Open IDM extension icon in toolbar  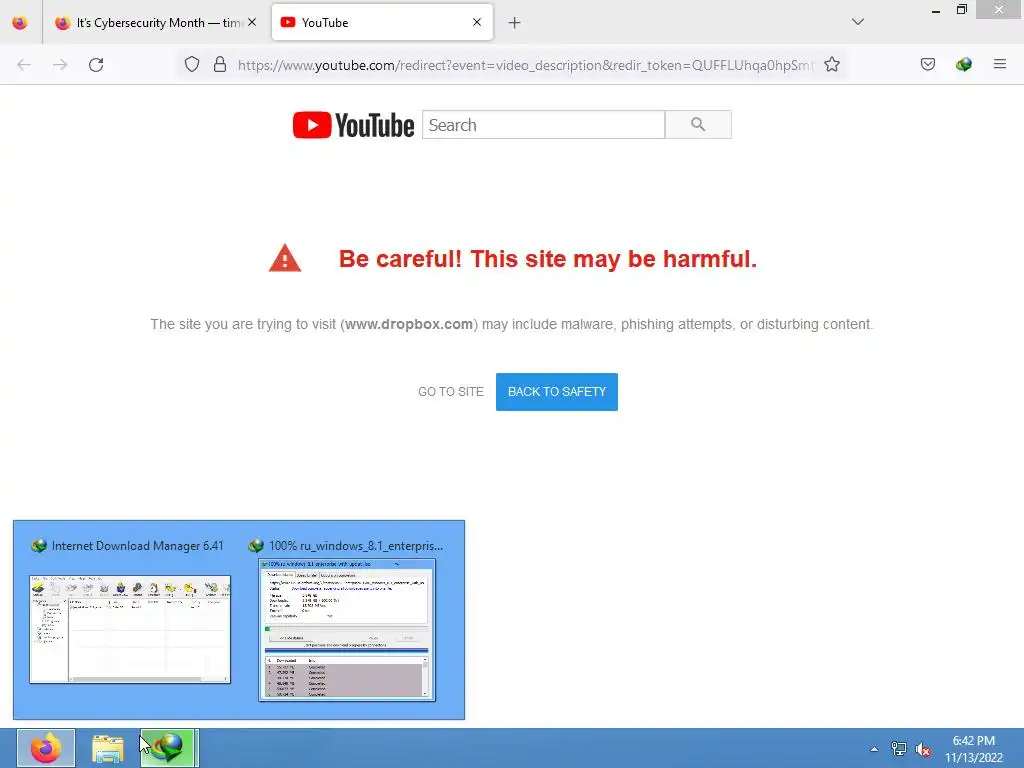(x=963, y=64)
